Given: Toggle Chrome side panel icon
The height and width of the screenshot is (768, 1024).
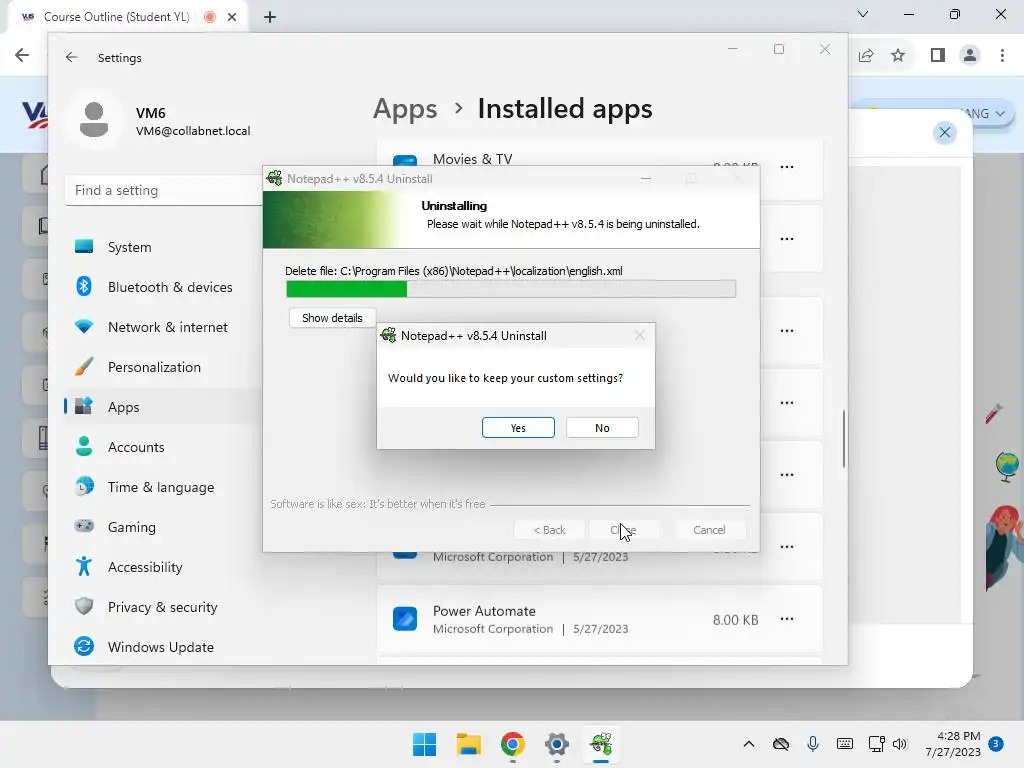Looking at the screenshot, I should (938, 56).
